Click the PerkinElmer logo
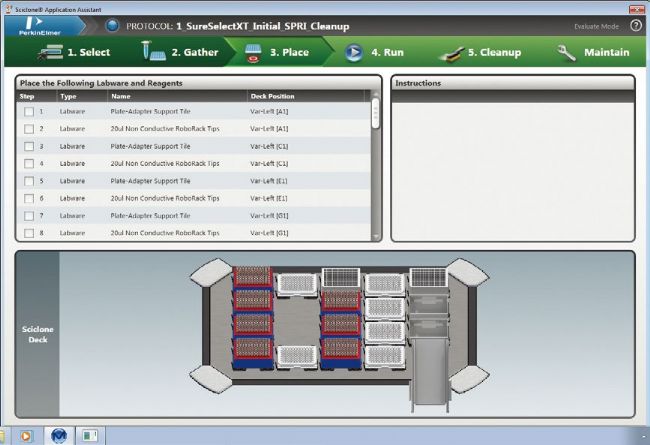The image size is (650, 445). click(x=39, y=26)
